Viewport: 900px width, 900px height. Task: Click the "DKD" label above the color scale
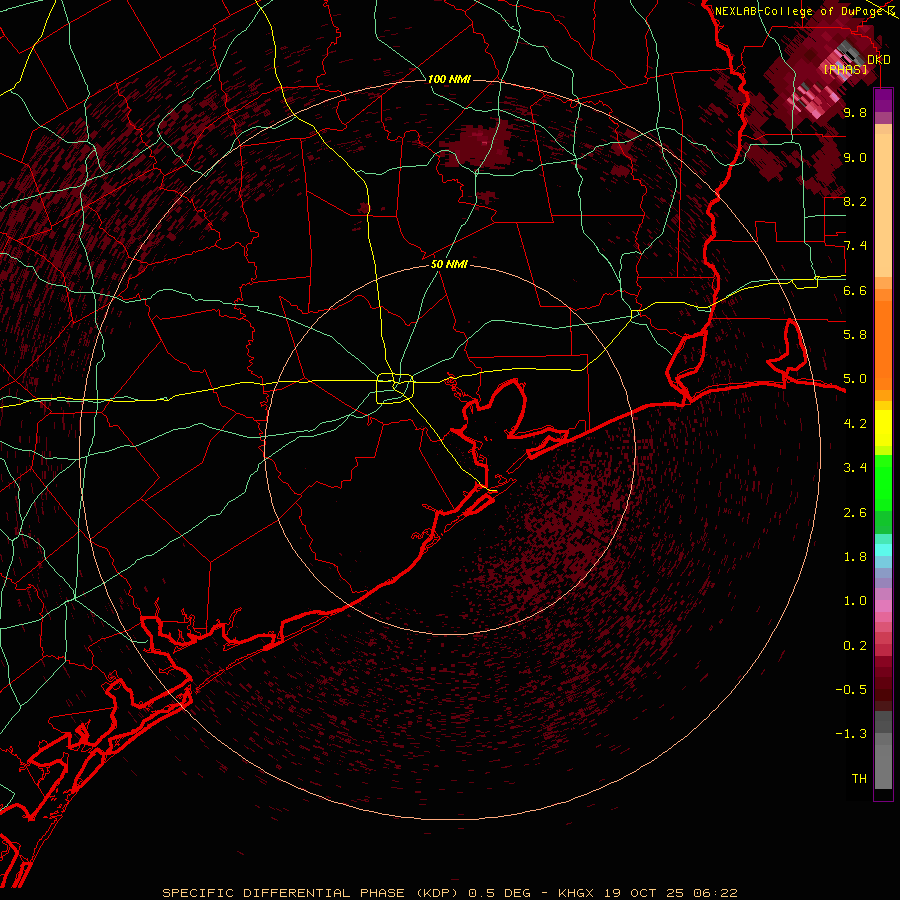(879, 59)
